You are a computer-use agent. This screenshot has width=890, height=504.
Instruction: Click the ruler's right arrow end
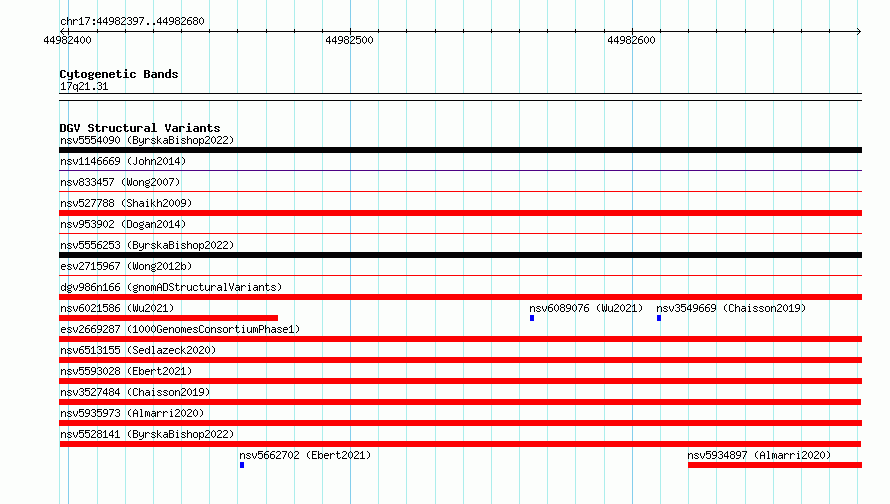858,31
